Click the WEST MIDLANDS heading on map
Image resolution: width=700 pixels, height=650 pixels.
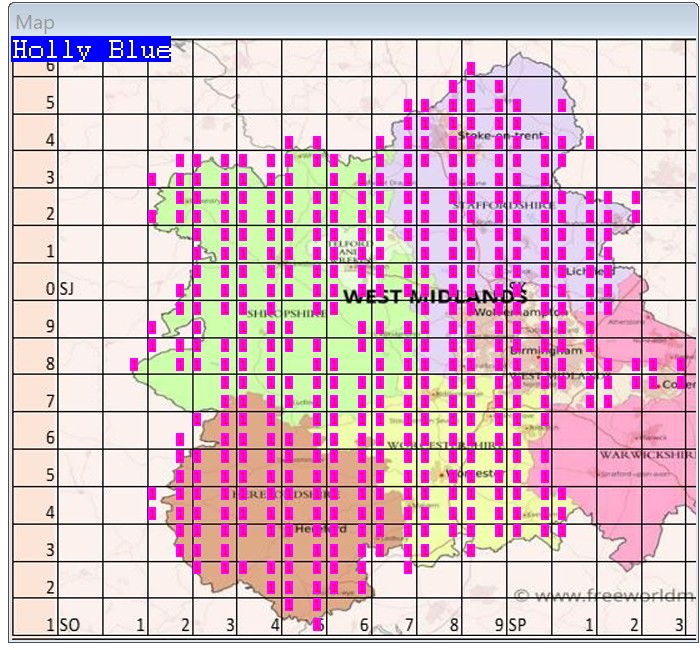click(435, 297)
